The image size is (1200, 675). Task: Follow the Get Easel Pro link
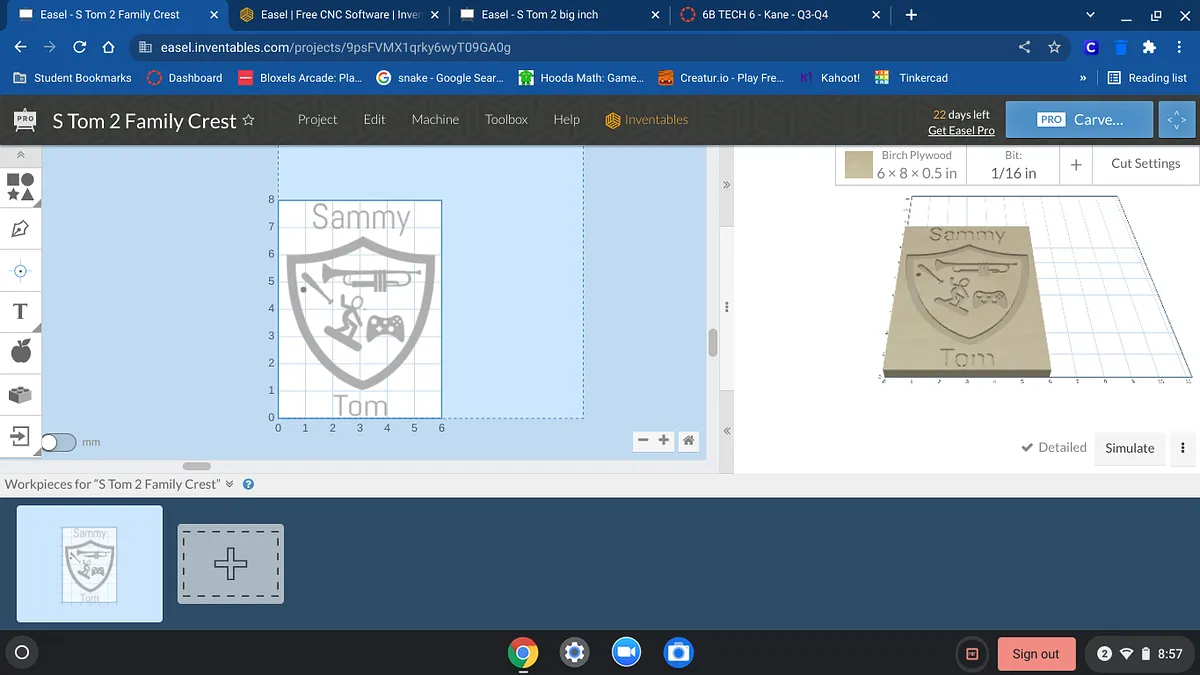tap(960, 131)
